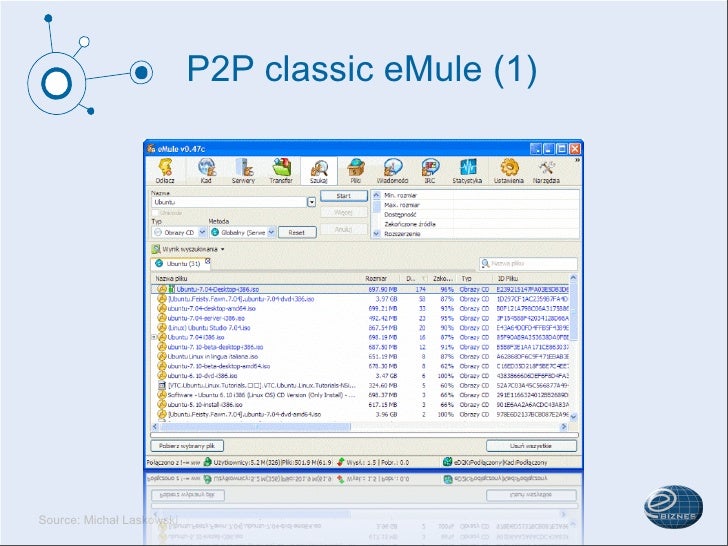
Task: Switch to the Ubuntu (31) results tab
Action: coord(179,263)
